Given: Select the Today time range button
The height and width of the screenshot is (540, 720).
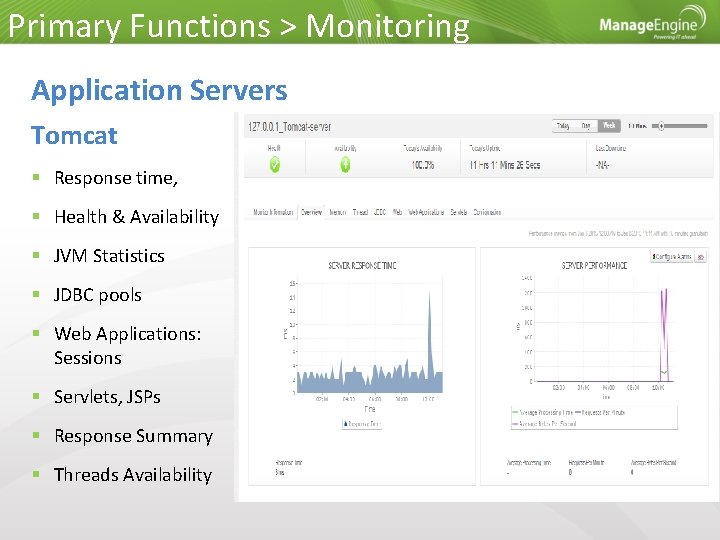Looking at the screenshot, I should 562,126.
